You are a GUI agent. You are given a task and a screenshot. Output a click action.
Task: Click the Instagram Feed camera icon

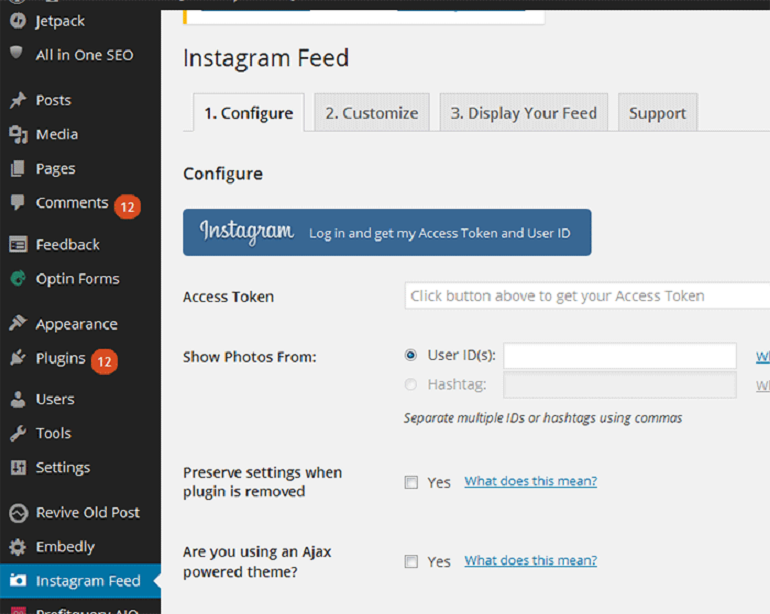click(x=18, y=580)
